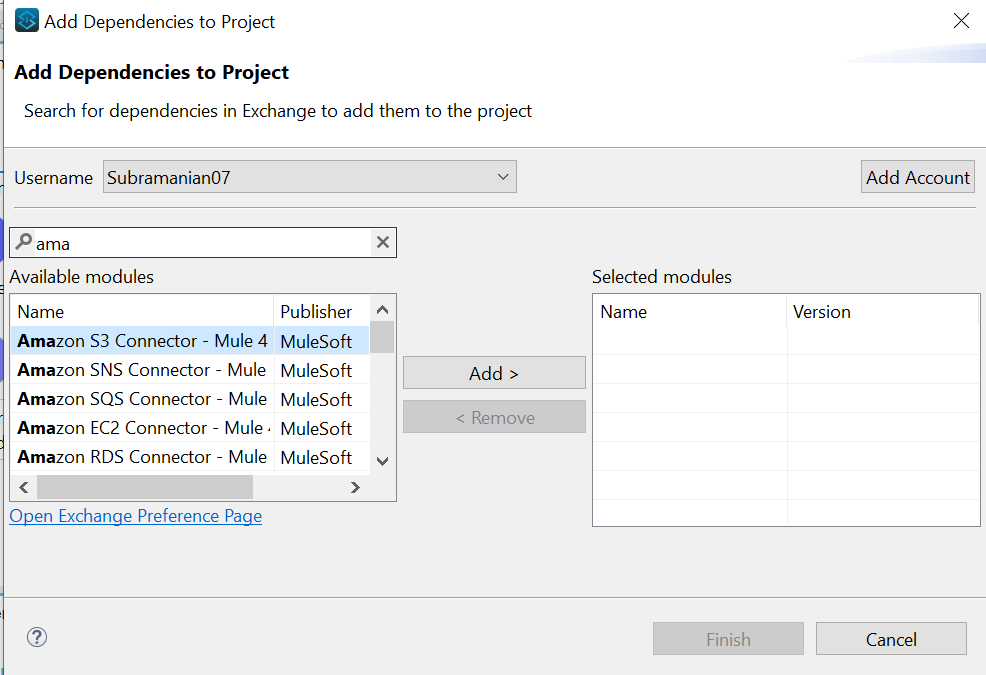The width and height of the screenshot is (986, 675).
Task: Select Amazon S3 Connector module
Action: pyautogui.click(x=142, y=341)
